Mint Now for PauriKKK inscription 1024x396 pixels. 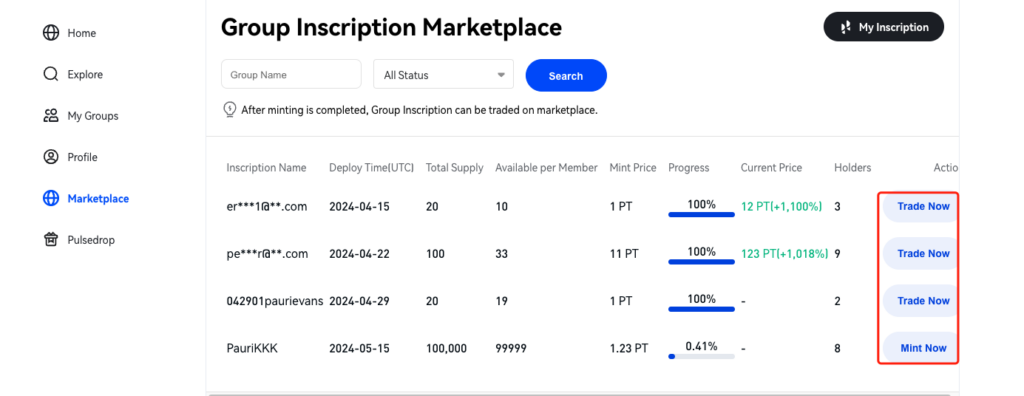click(x=920, y=348)
